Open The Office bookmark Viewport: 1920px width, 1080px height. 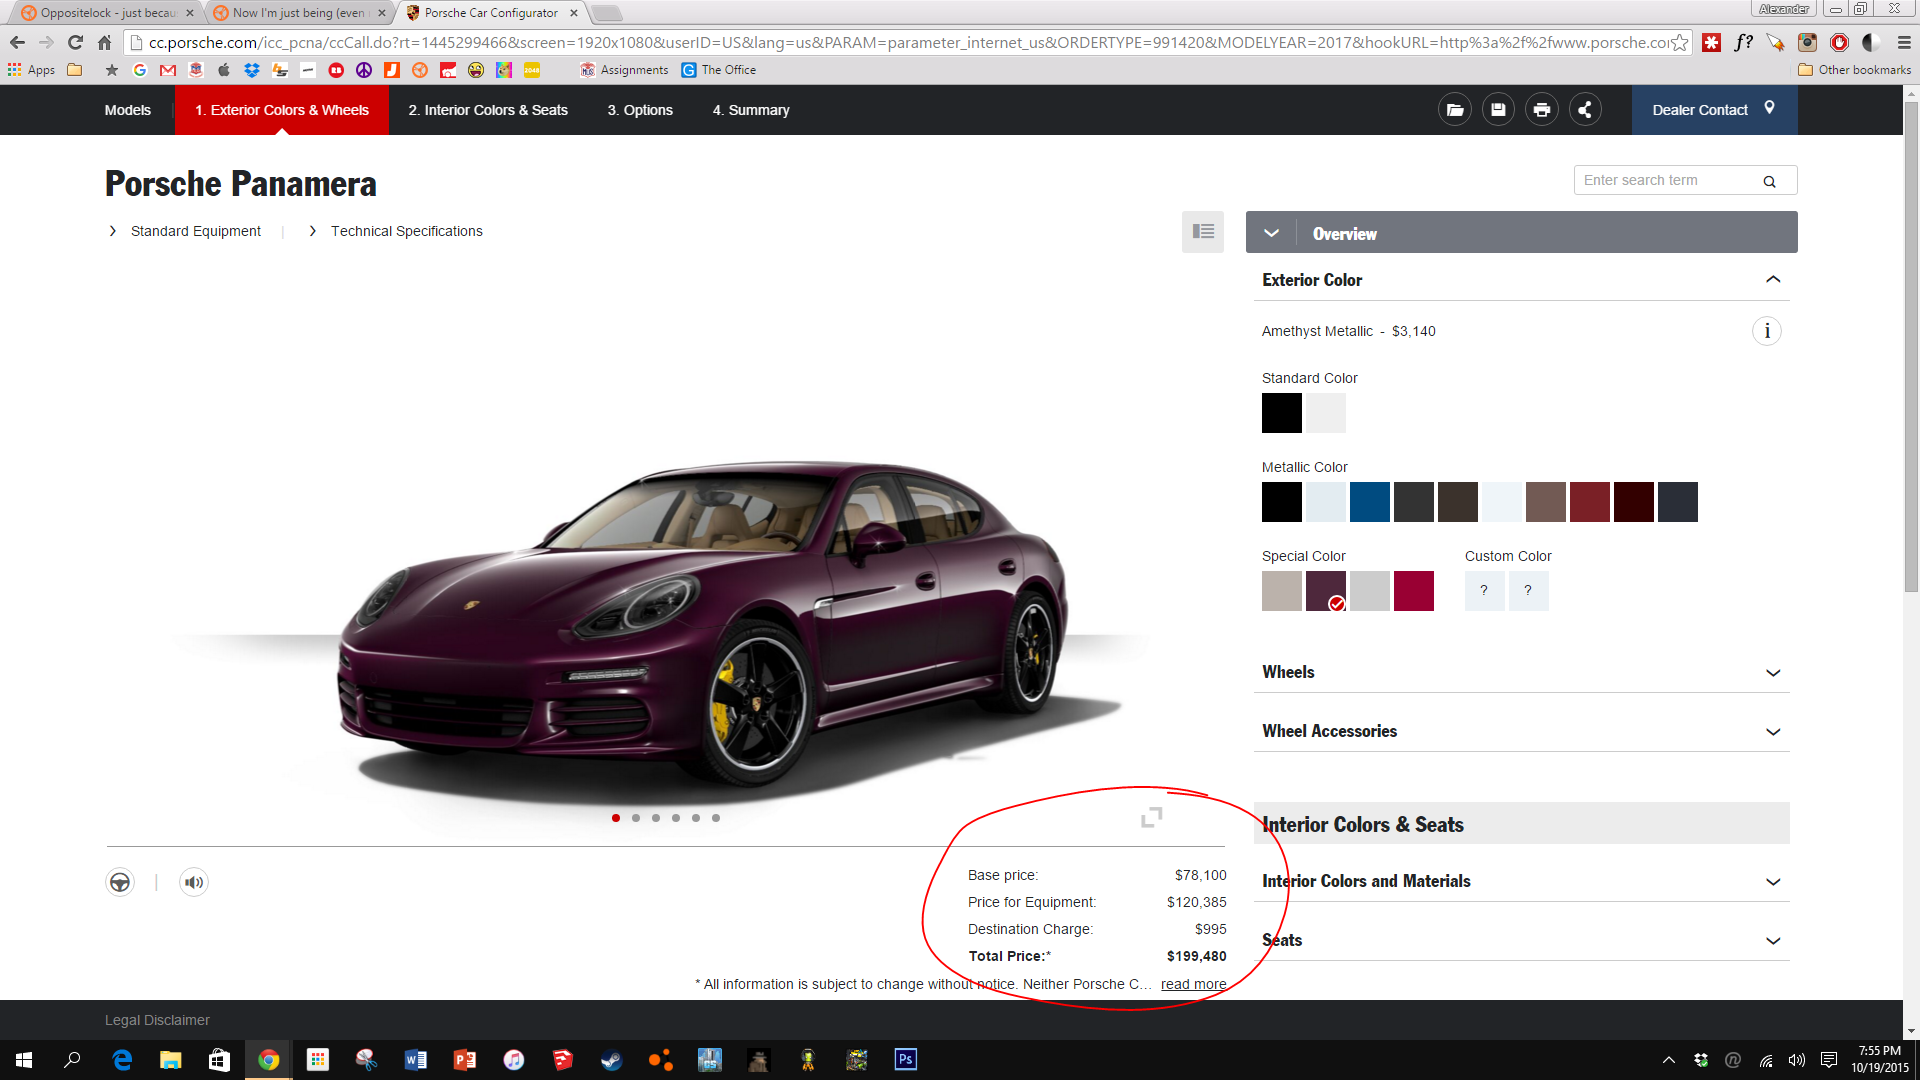719,70
